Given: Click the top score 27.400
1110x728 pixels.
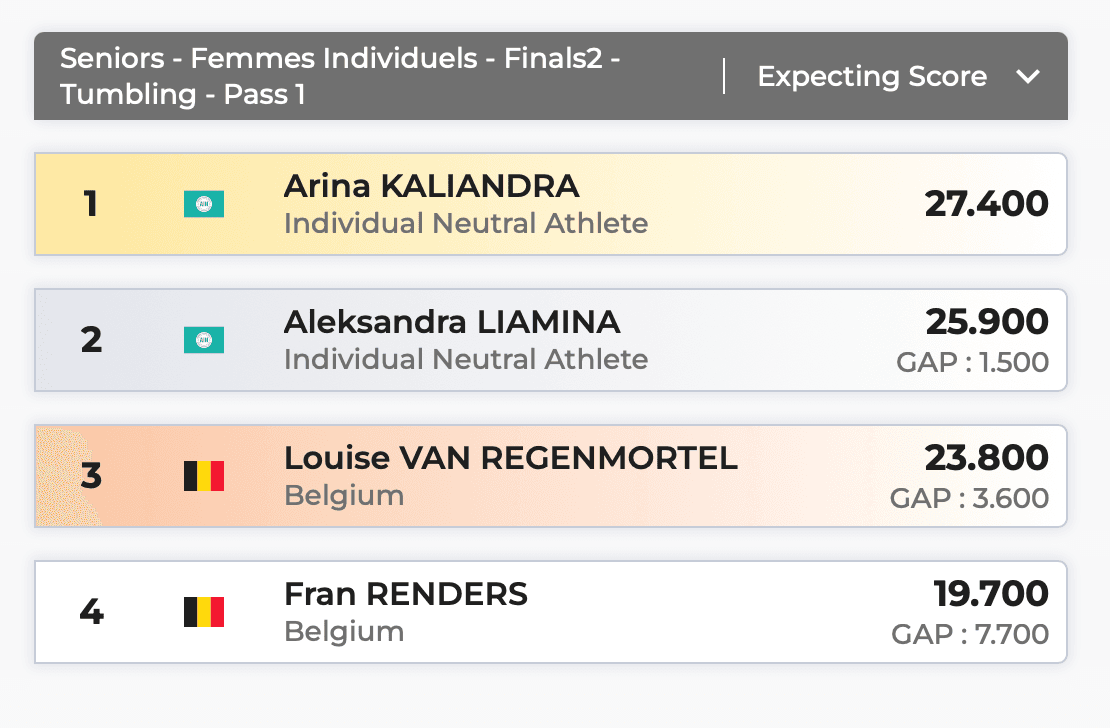Looking at the screenshot, I should click(x=986, y=204).
